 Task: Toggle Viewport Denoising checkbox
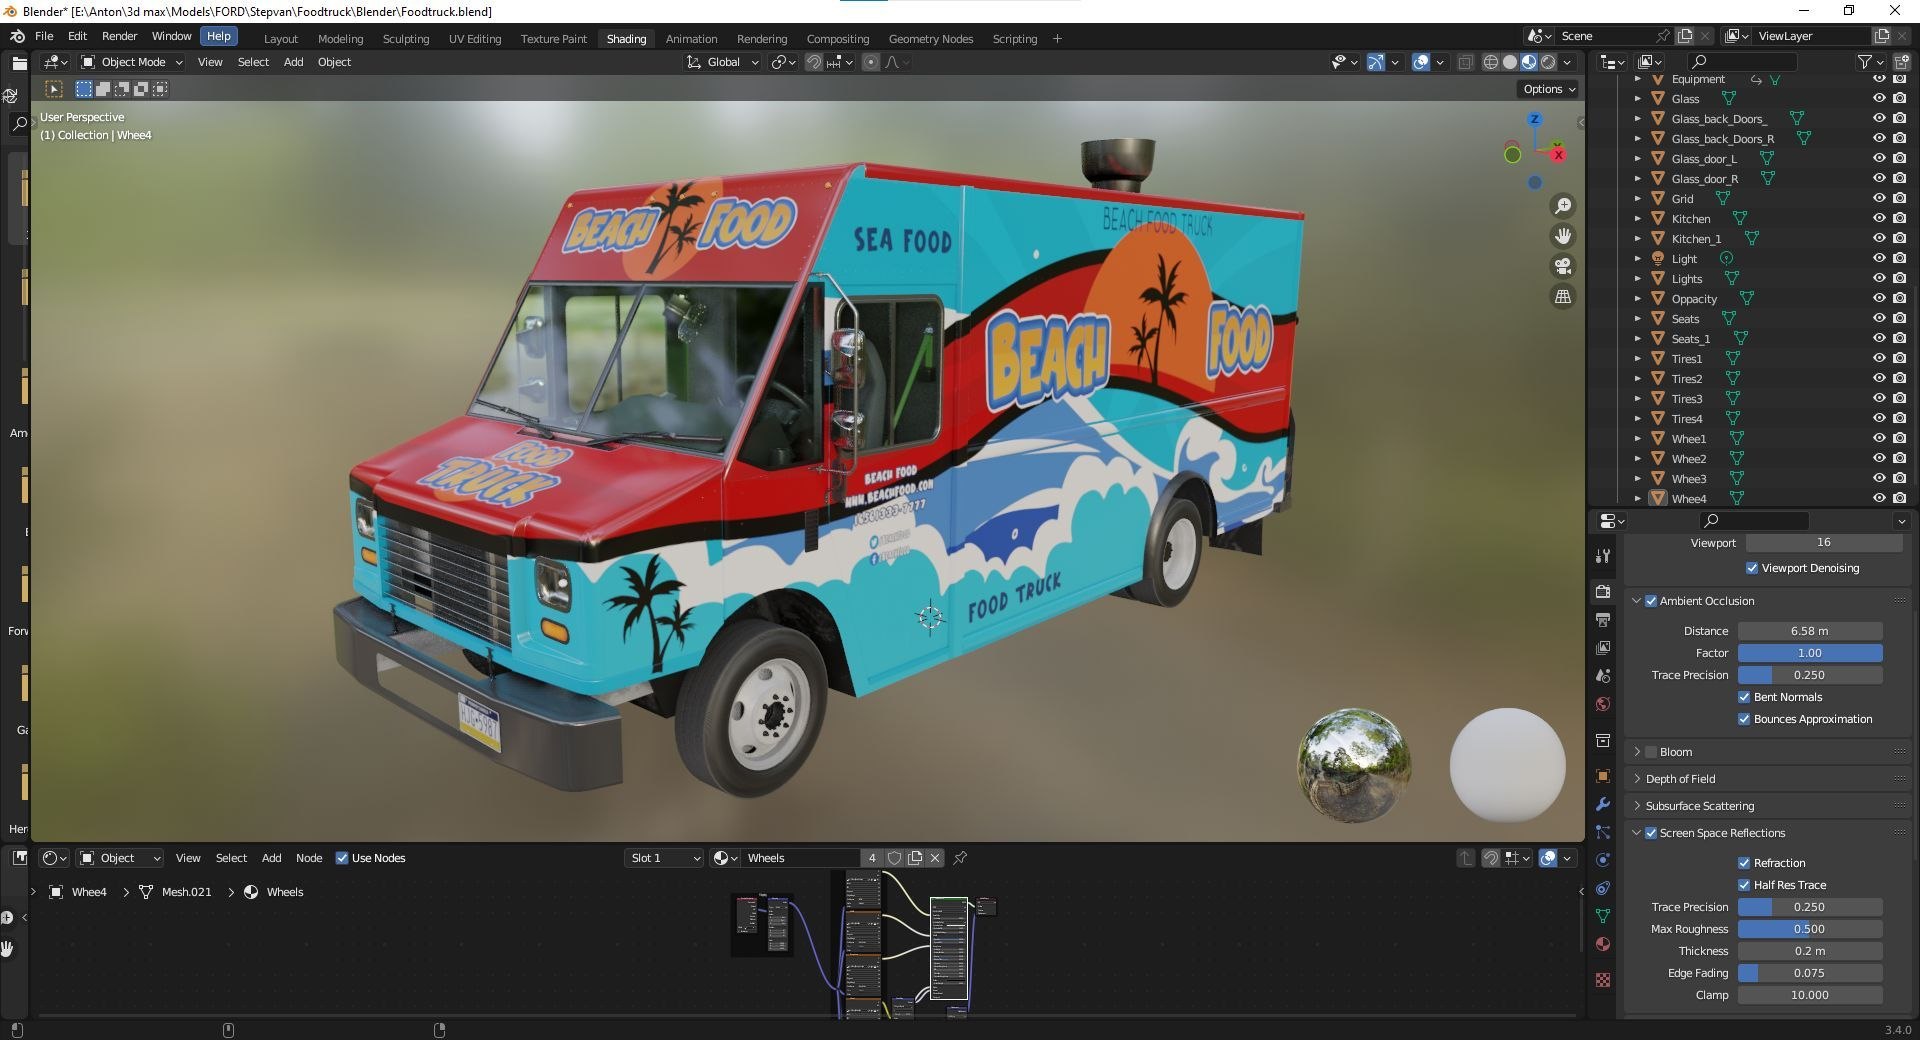coord(1752,568)
